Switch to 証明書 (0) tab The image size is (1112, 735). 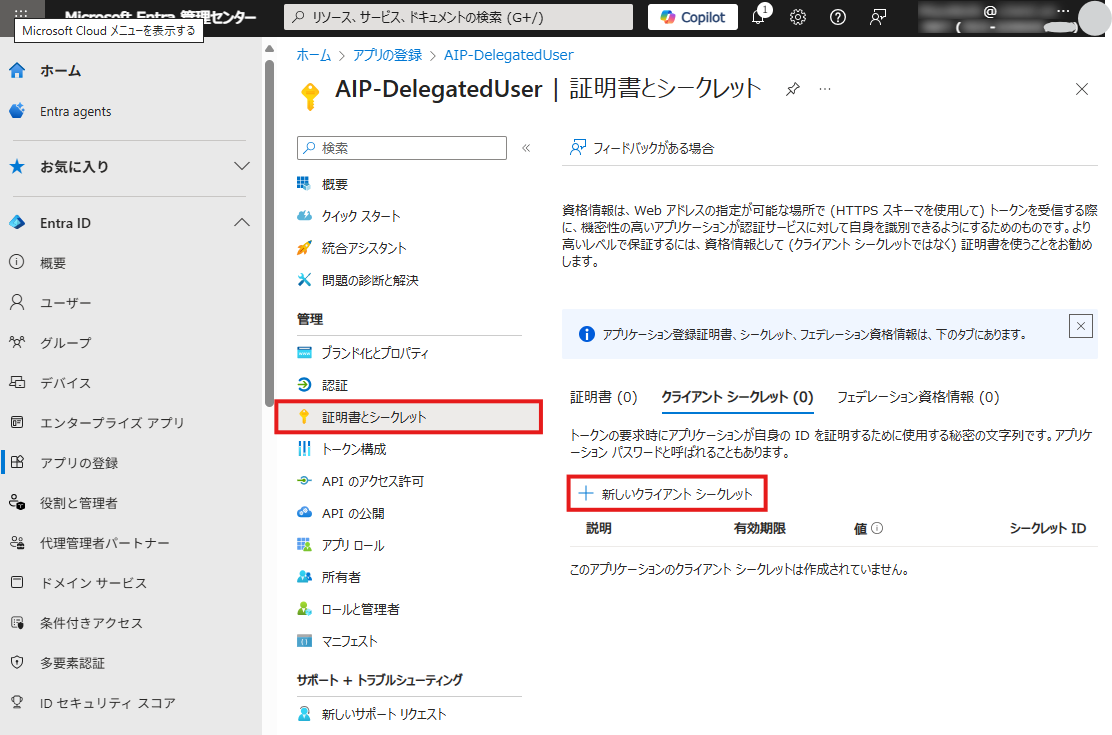(604, 397)
